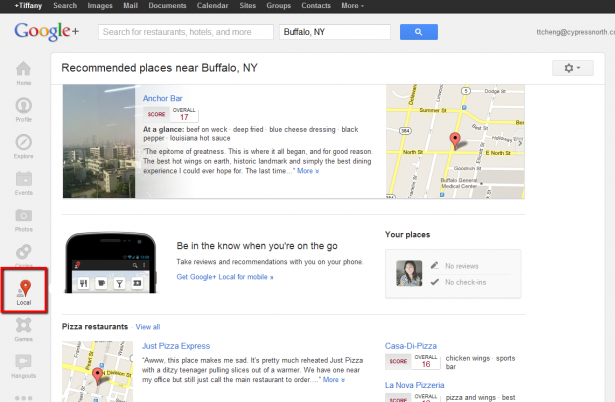Click the No reviews pencil icon
Viewport: 615px width, 402px height.
435,266
